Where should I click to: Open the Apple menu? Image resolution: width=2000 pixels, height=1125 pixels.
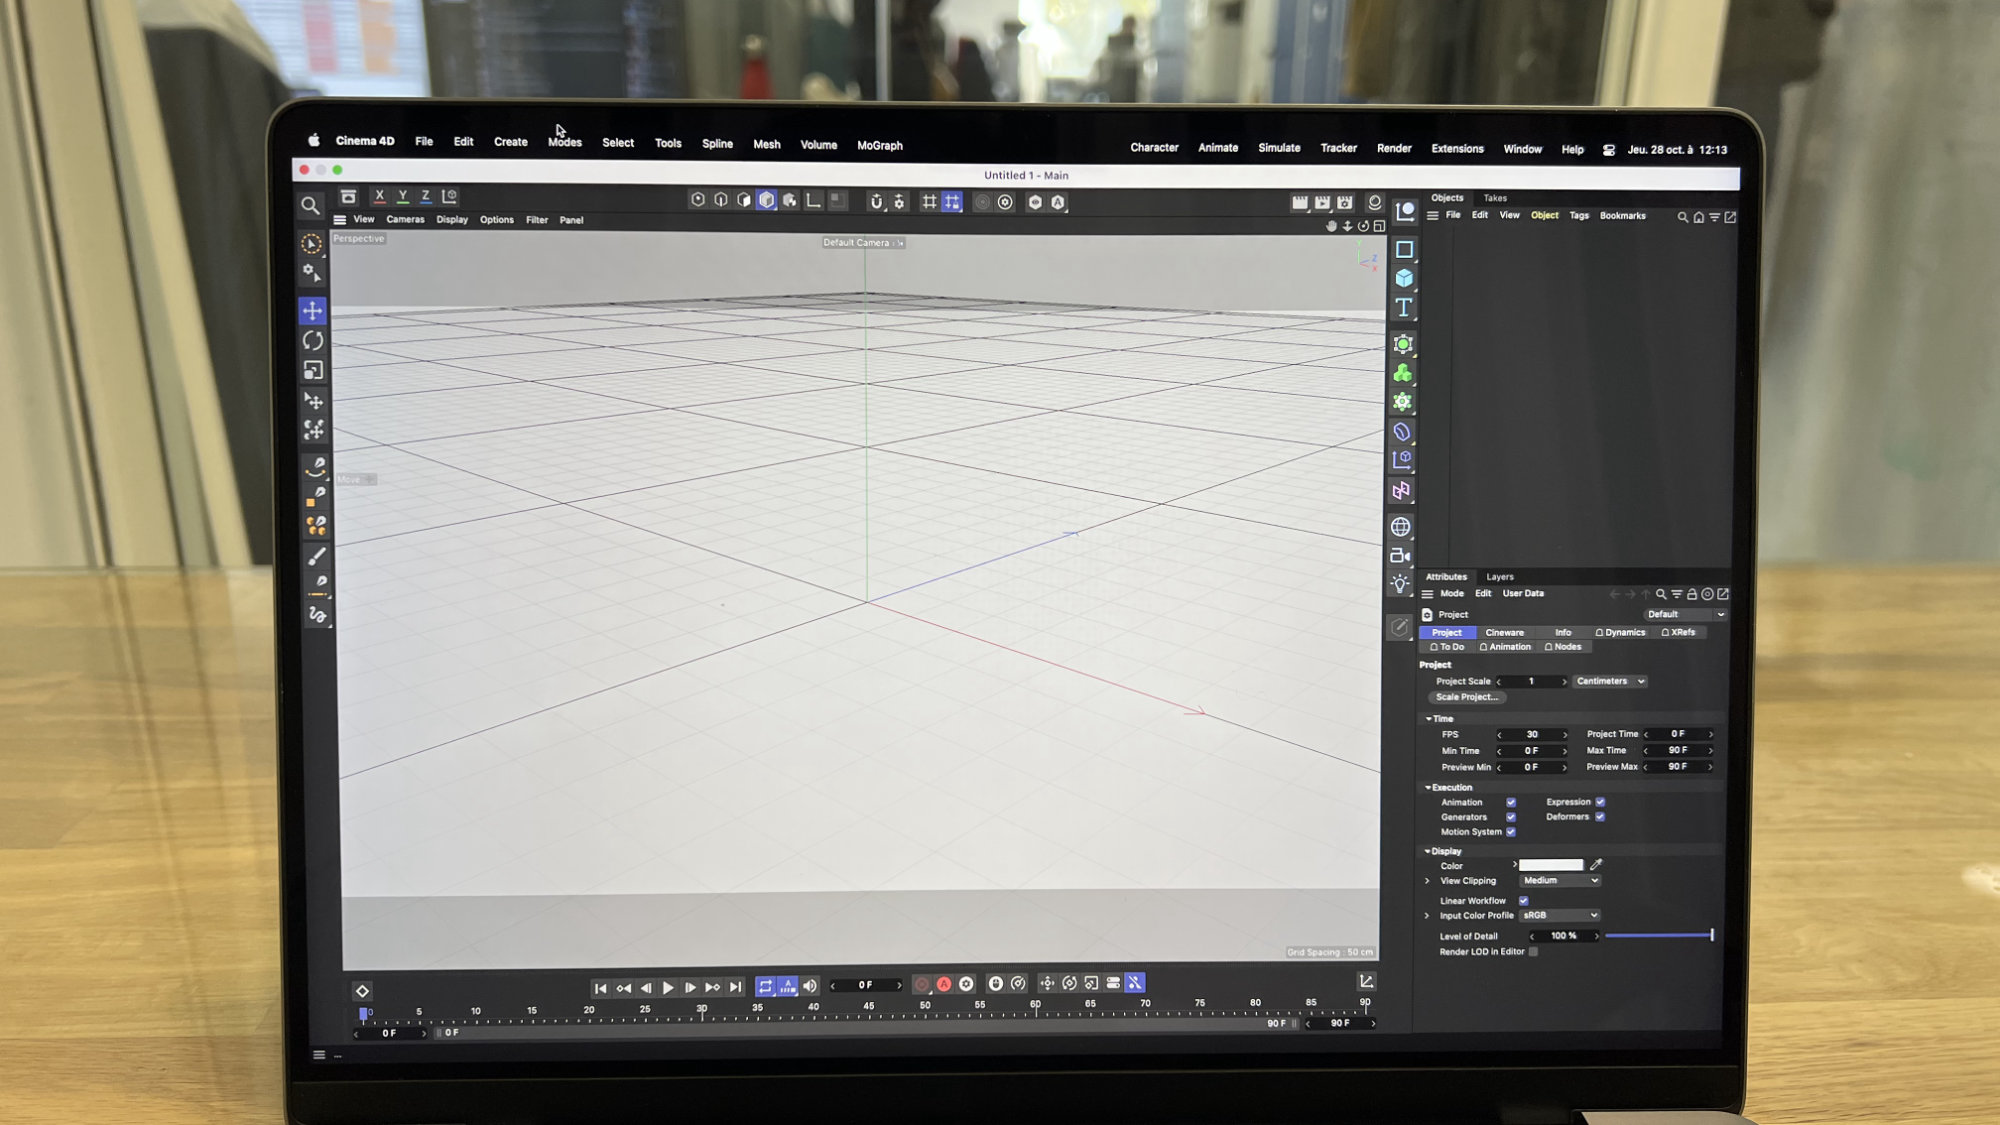tap(313, 141)
